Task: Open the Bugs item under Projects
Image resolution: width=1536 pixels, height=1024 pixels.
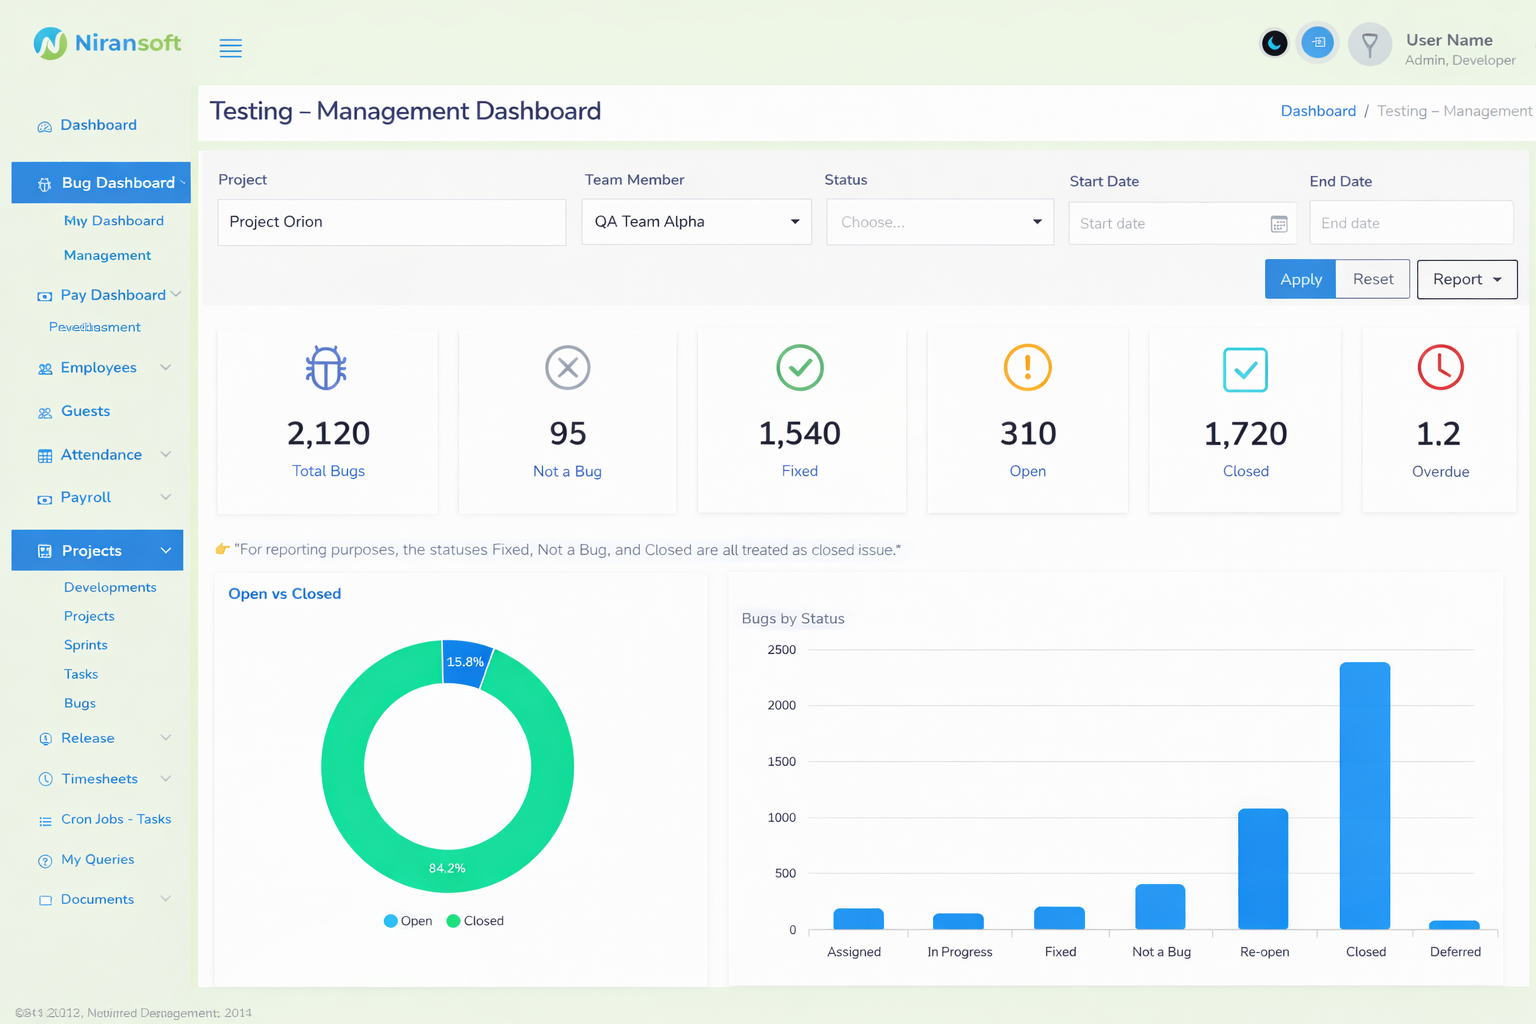Action: [x=79, y=703]
